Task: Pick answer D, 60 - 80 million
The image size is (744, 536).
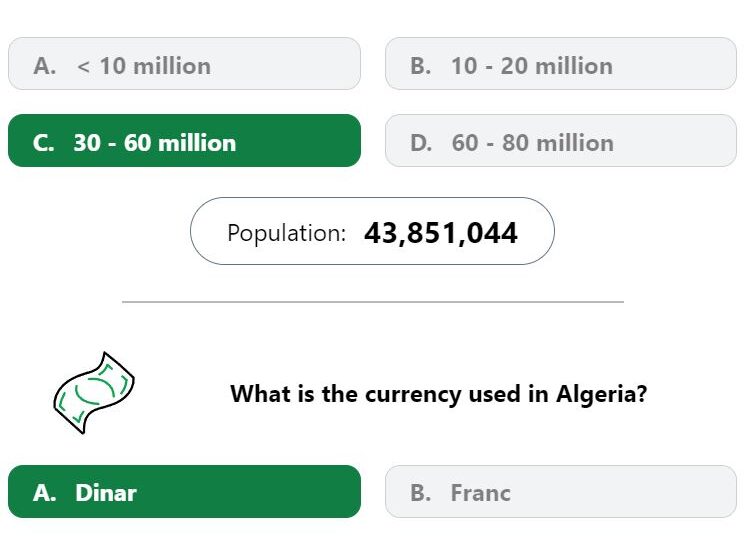Action: point(561,140)
